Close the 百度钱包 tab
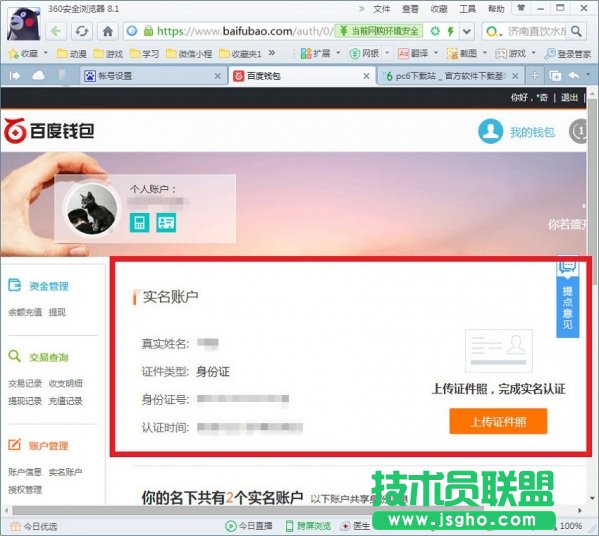Image resolution: width=599 pixels, height=536 pixels. [366, 76]
